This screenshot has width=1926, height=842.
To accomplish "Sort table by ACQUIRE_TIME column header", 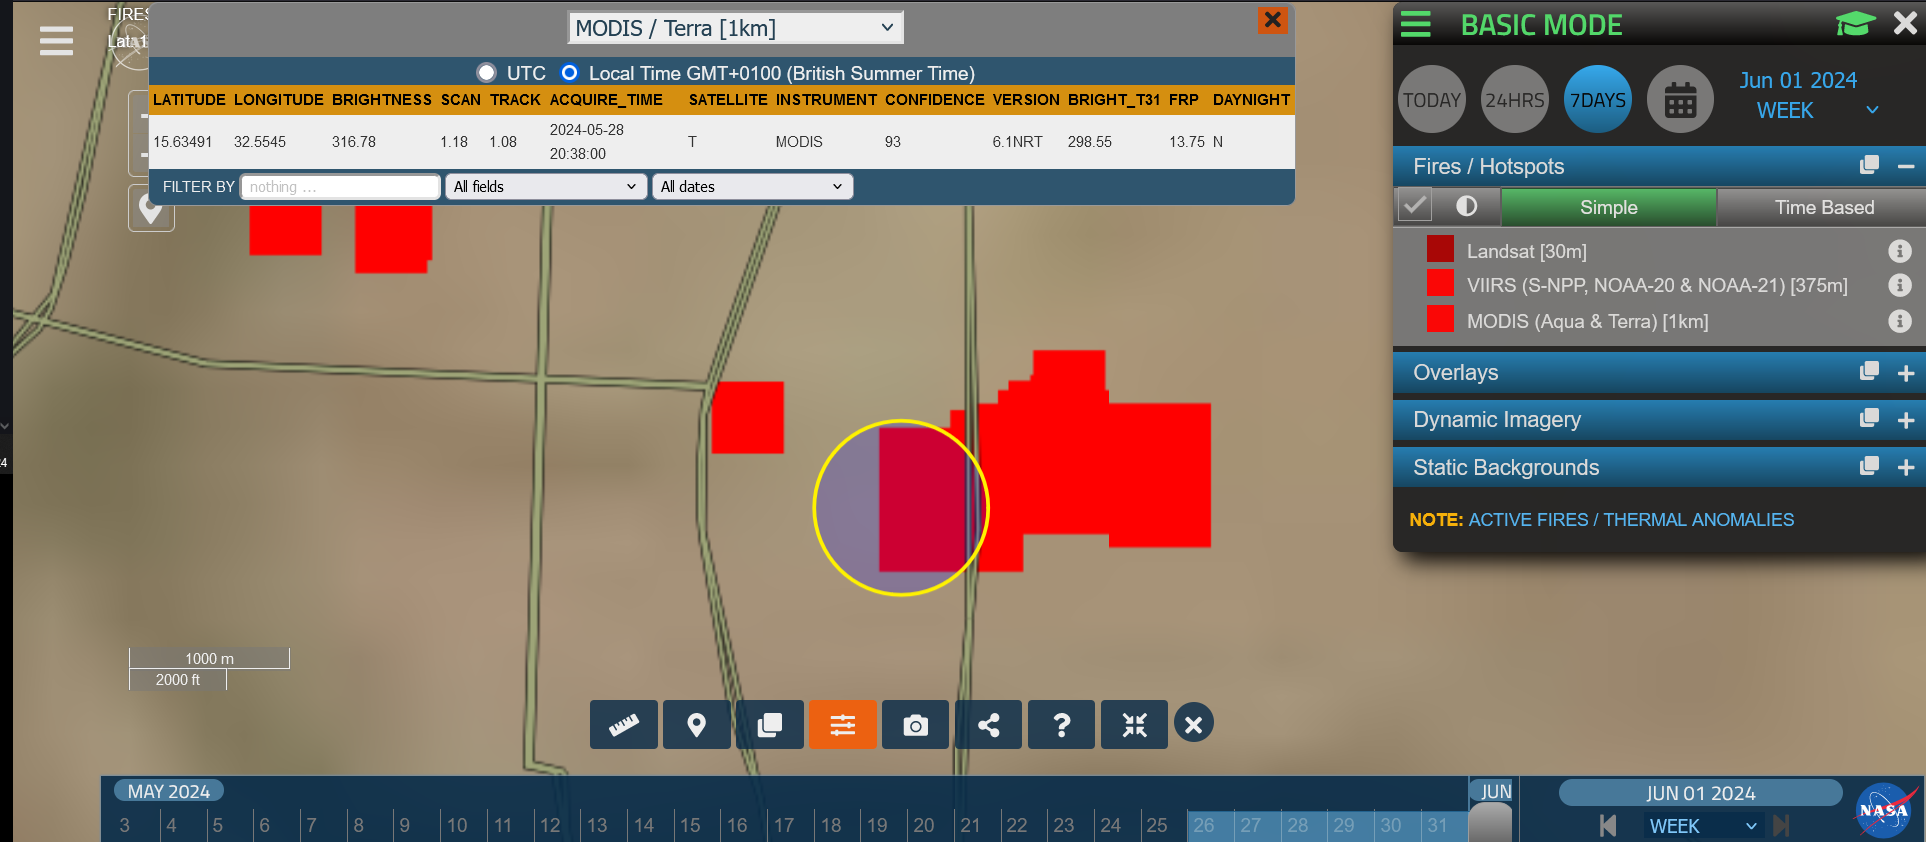I will coord(606,100).
